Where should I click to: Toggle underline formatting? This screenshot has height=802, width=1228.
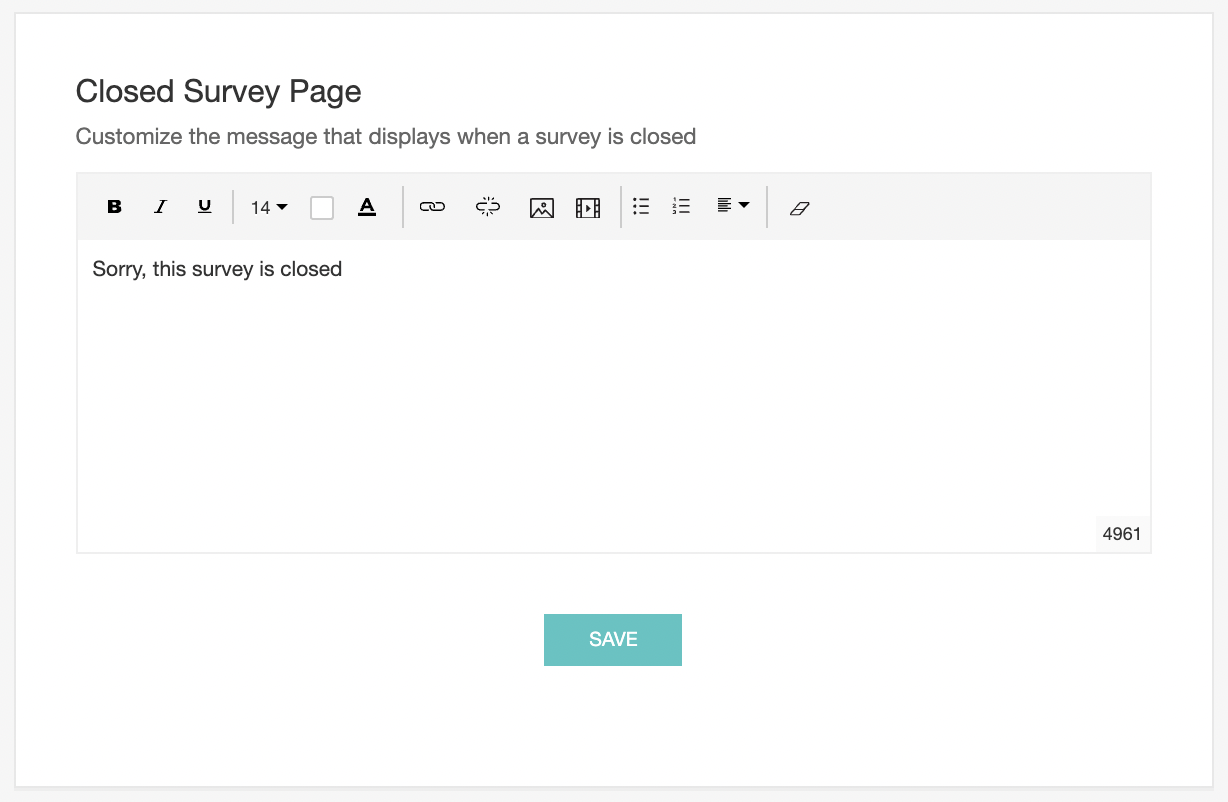(205, 207)
